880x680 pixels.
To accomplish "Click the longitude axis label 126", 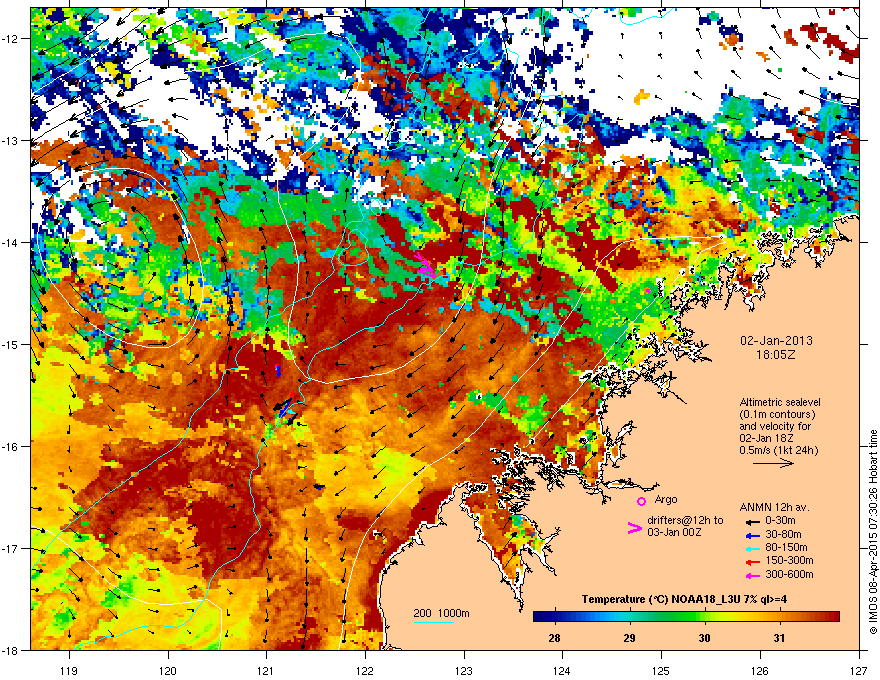I will pos(760,670).
